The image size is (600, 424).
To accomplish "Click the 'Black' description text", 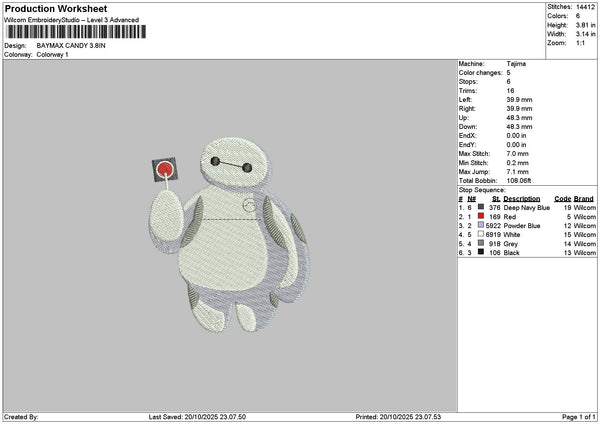I will (x=511, y=253).
